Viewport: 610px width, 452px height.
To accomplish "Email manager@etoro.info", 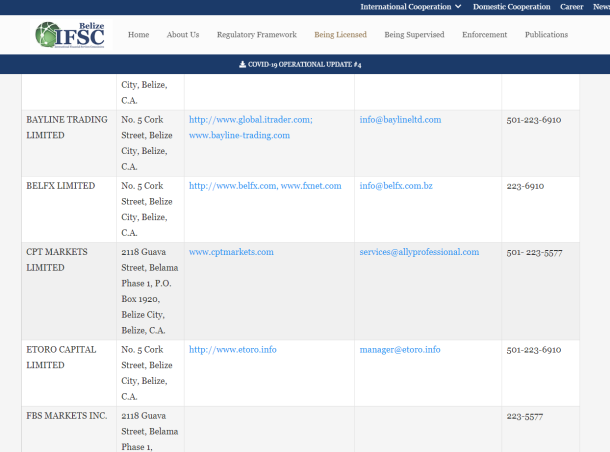I will [400, 350].
